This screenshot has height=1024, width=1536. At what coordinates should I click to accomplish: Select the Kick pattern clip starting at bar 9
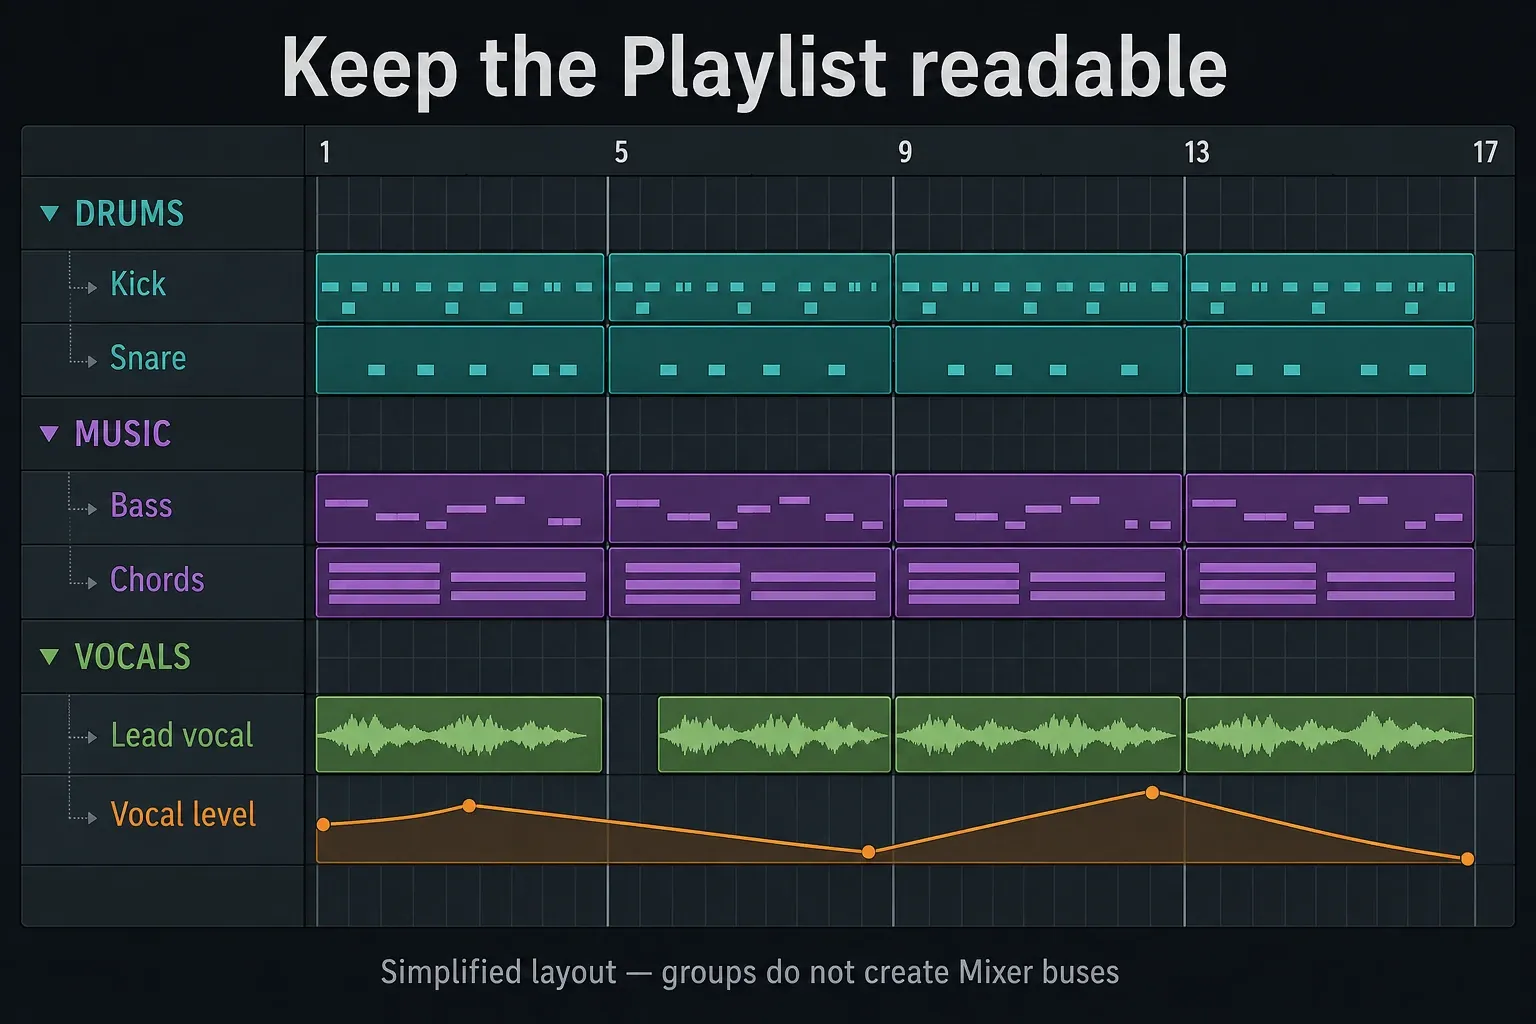point(1038,288)
